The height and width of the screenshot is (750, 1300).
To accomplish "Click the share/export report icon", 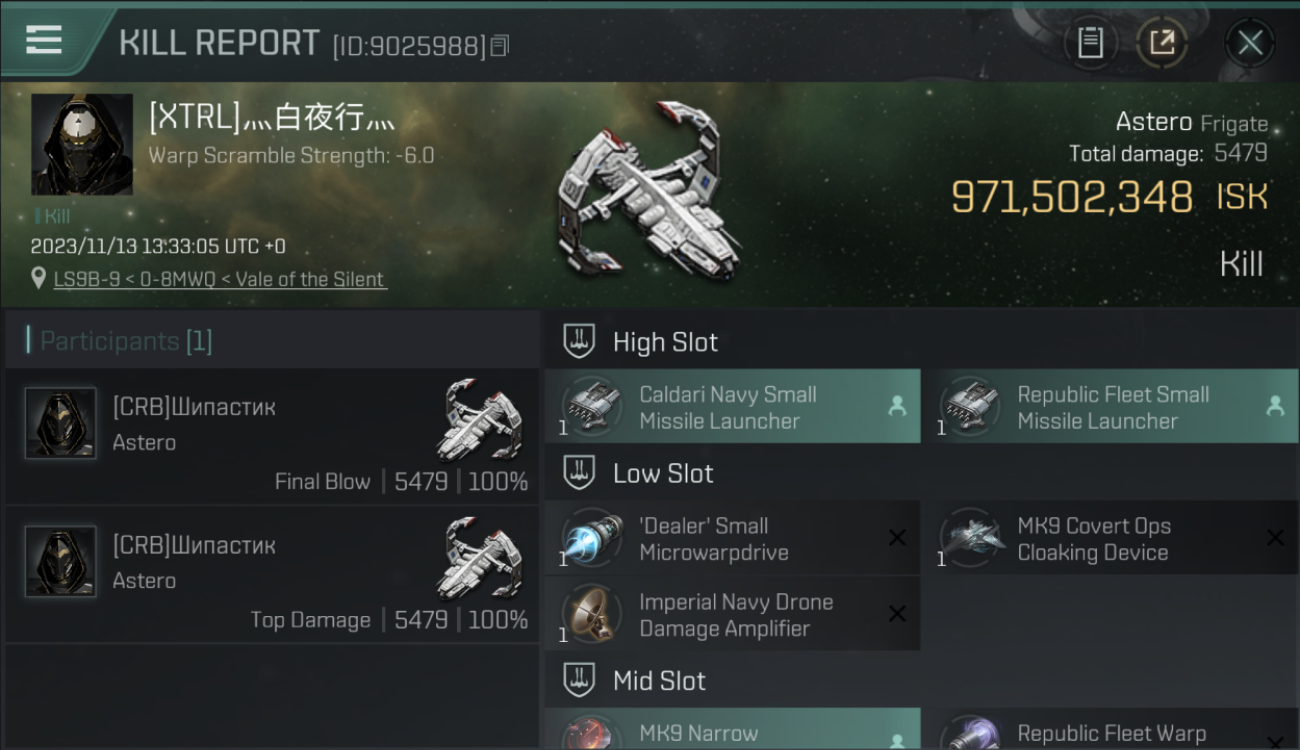I will point(1162,42).
